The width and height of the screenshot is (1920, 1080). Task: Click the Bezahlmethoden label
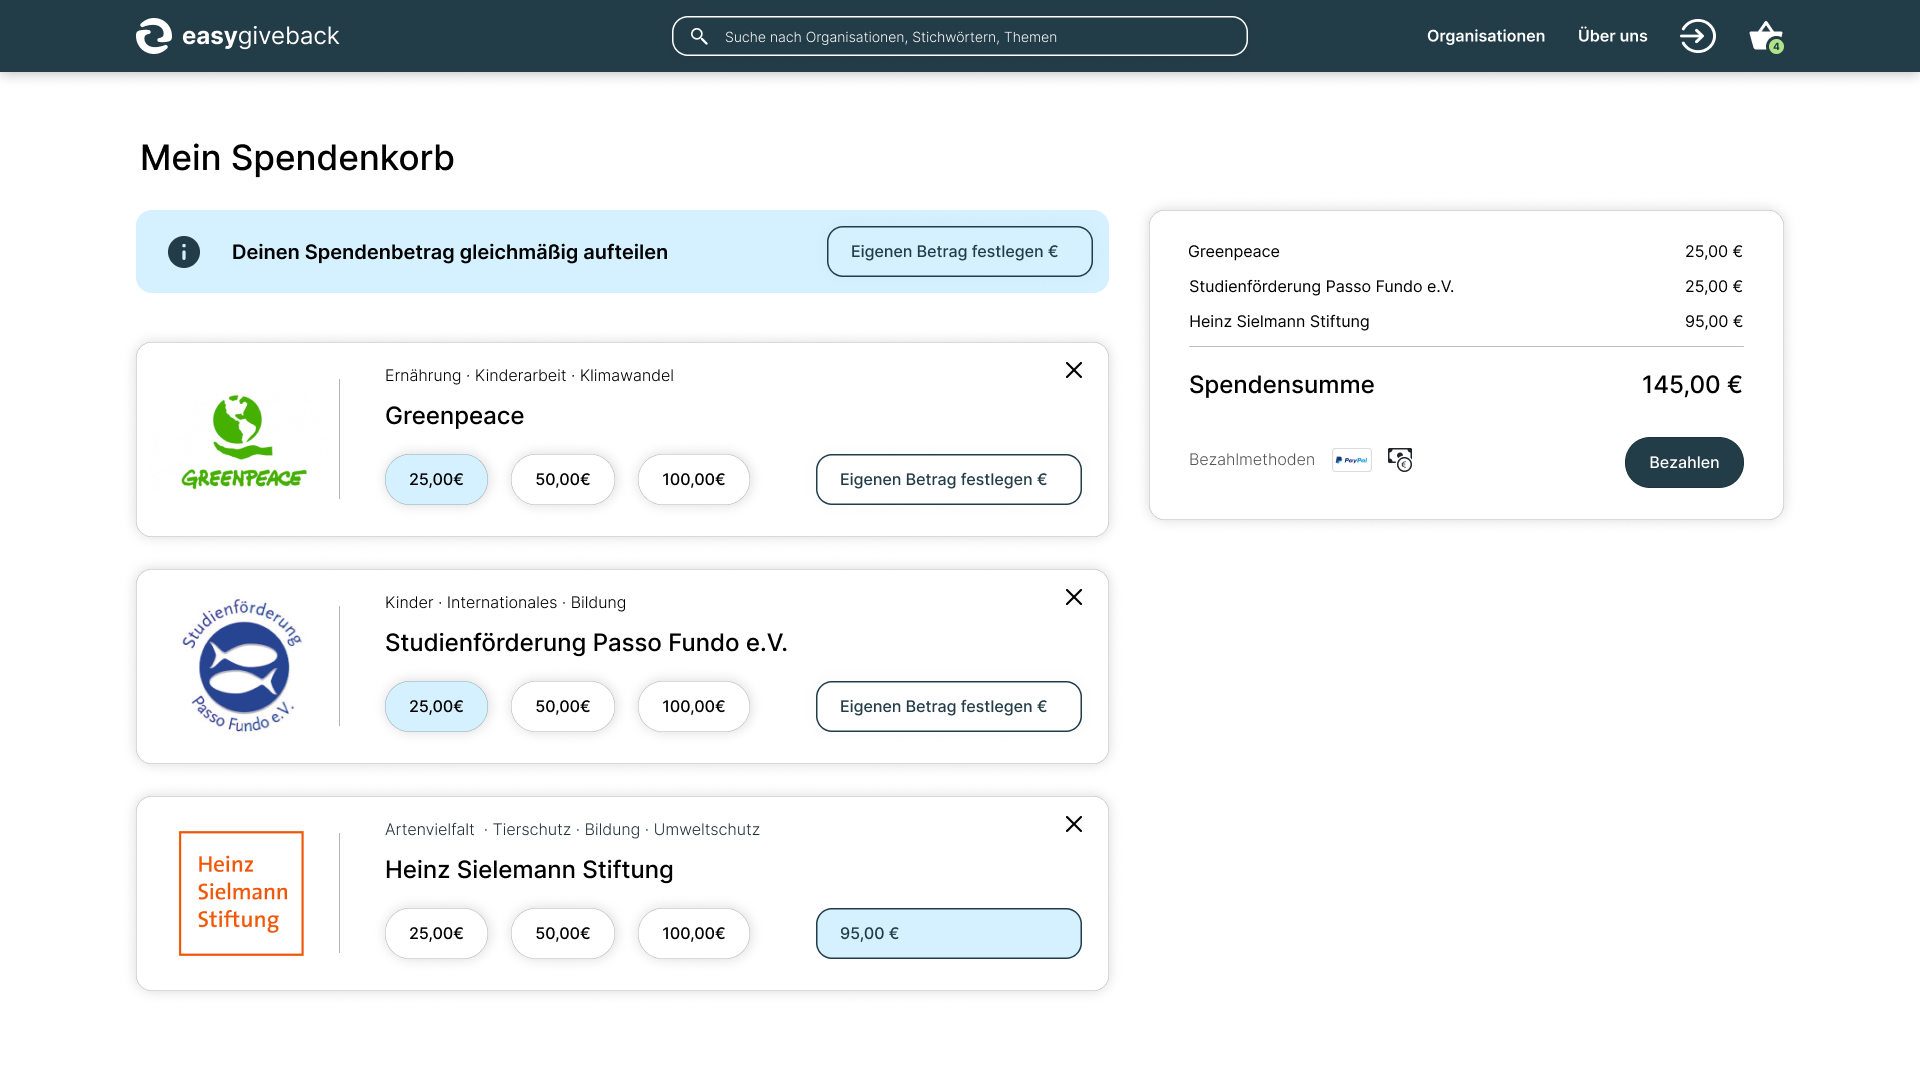(1251, 460)
